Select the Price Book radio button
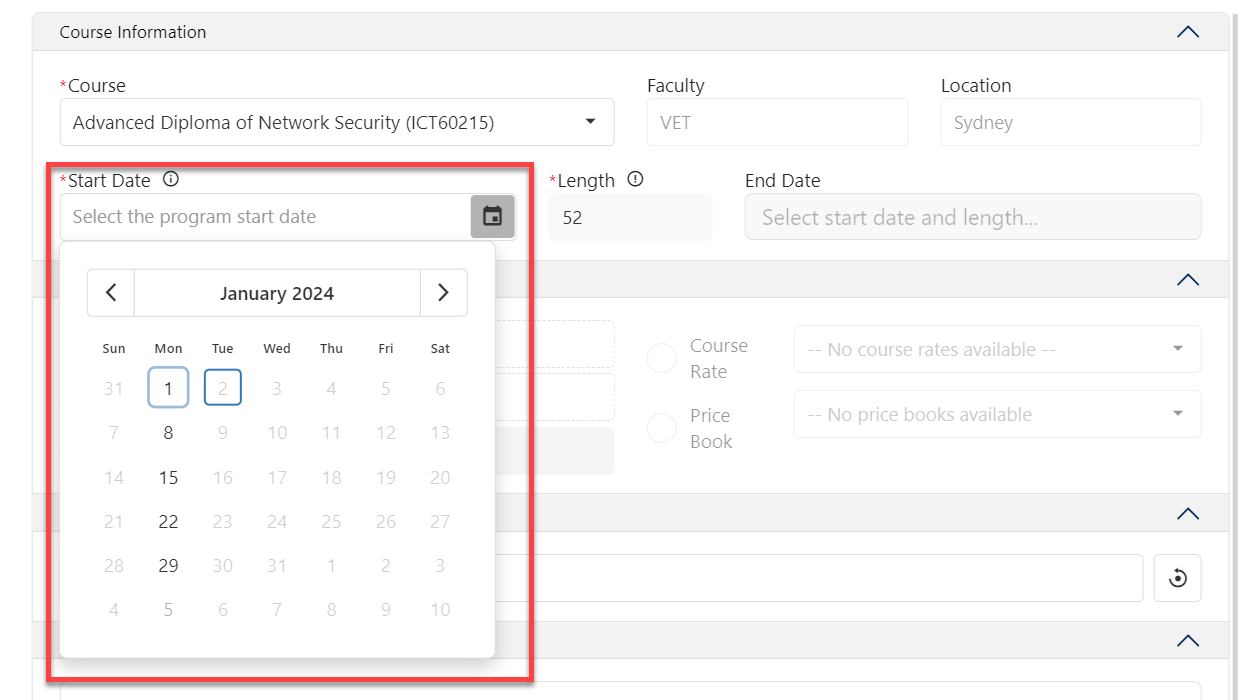This screenshot has height=700, width=1260. 662,428
